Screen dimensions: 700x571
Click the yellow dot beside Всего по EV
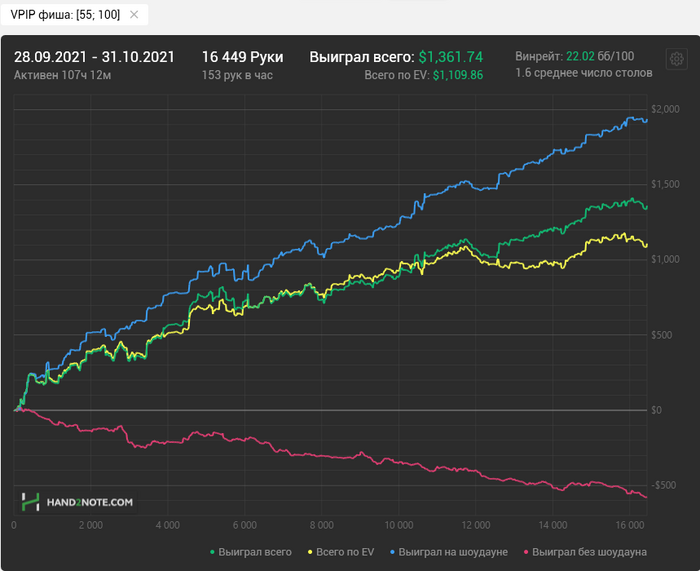[x=310, y=552]
